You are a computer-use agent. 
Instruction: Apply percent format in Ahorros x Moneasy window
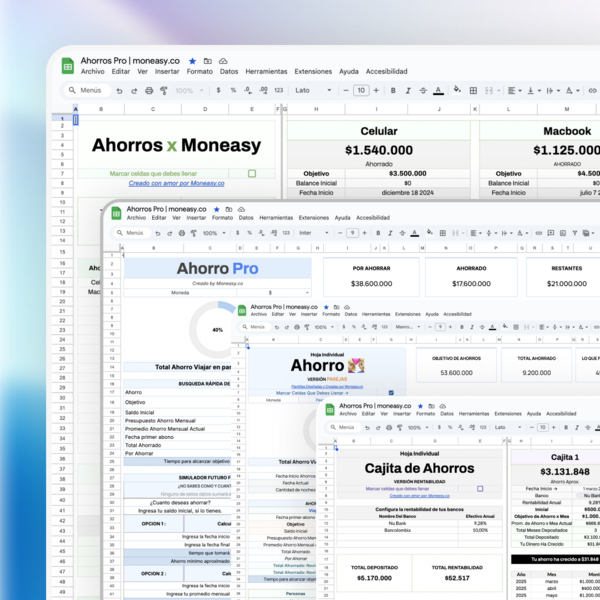tap(233, 90)
